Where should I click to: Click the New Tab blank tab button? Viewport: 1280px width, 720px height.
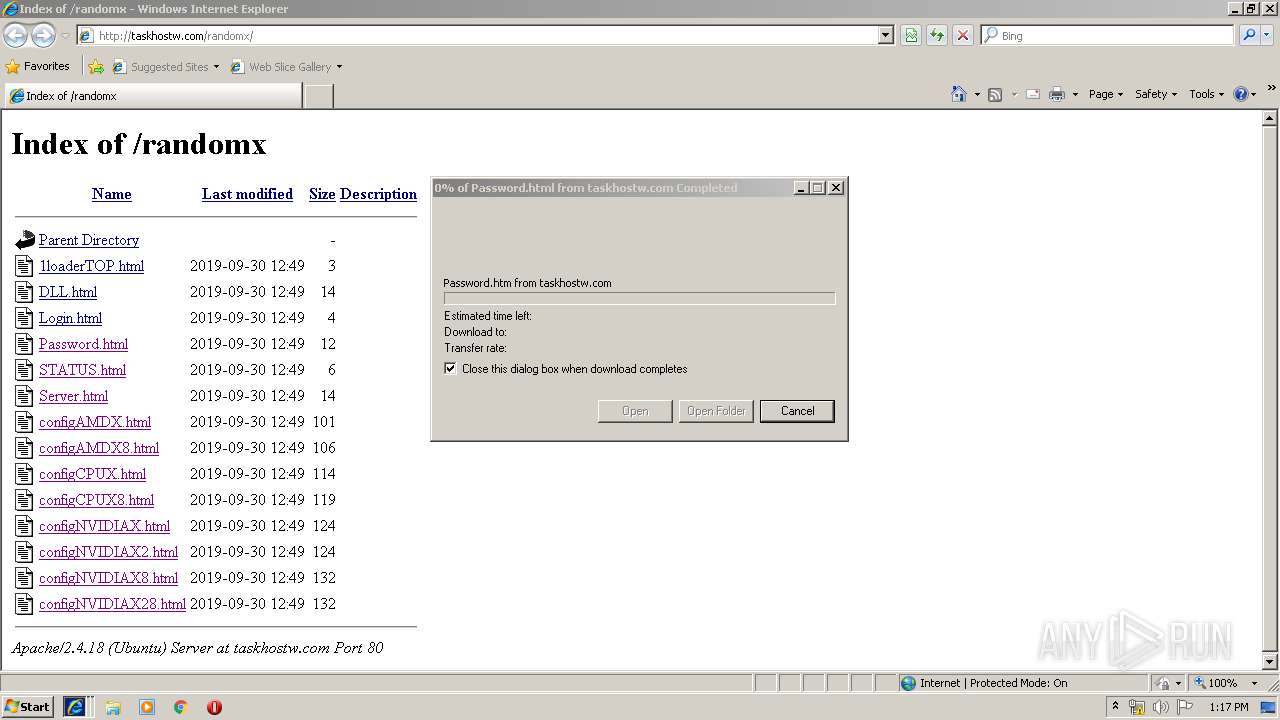coord(318,96)
